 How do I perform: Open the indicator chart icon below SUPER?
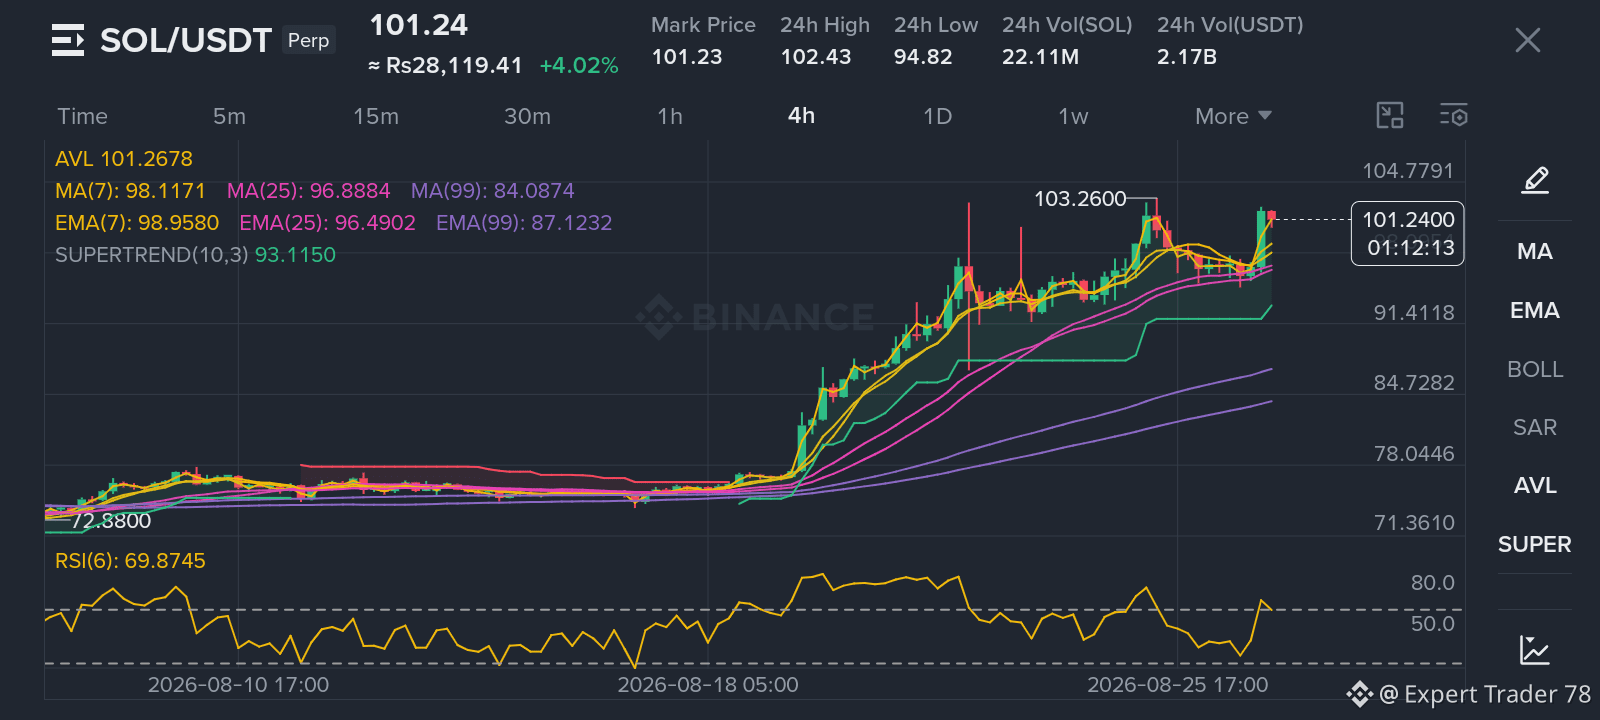[x=1535, y=650]
